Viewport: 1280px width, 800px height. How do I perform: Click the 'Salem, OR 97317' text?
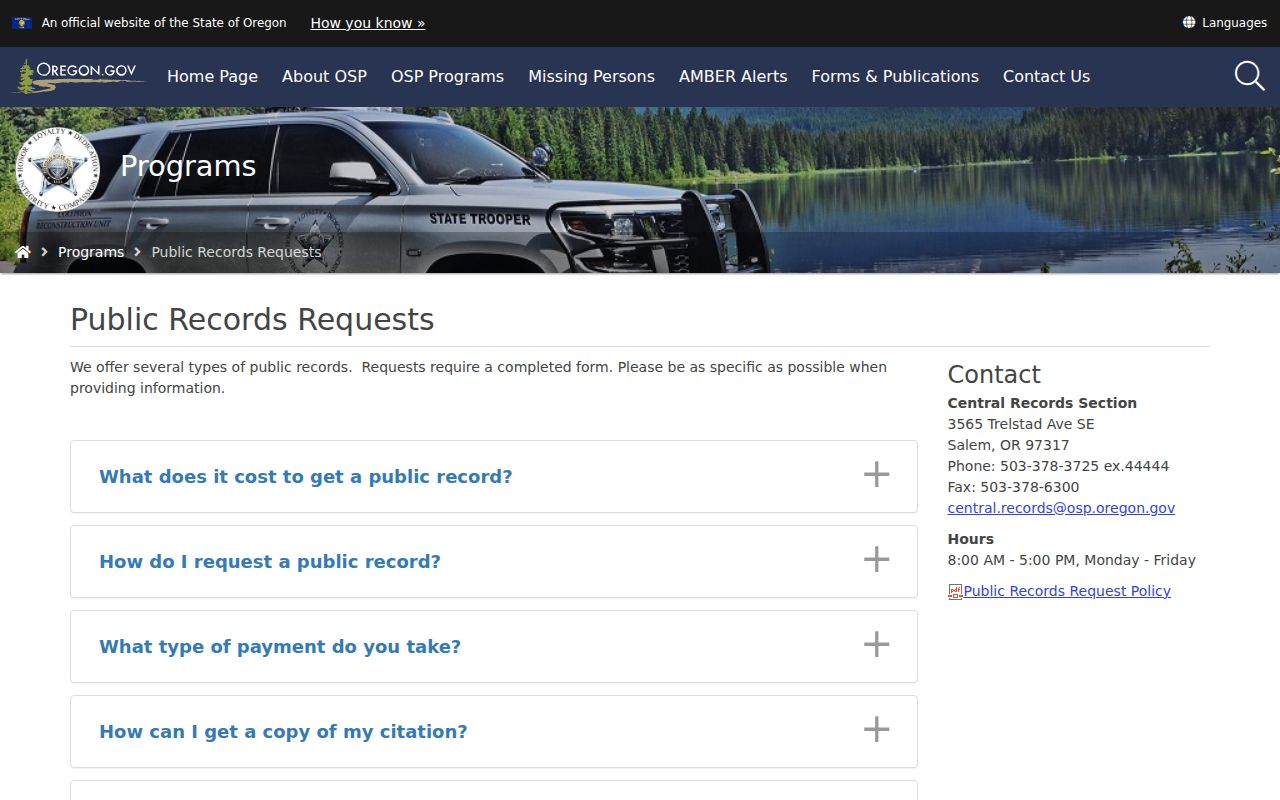point(1008,445)
